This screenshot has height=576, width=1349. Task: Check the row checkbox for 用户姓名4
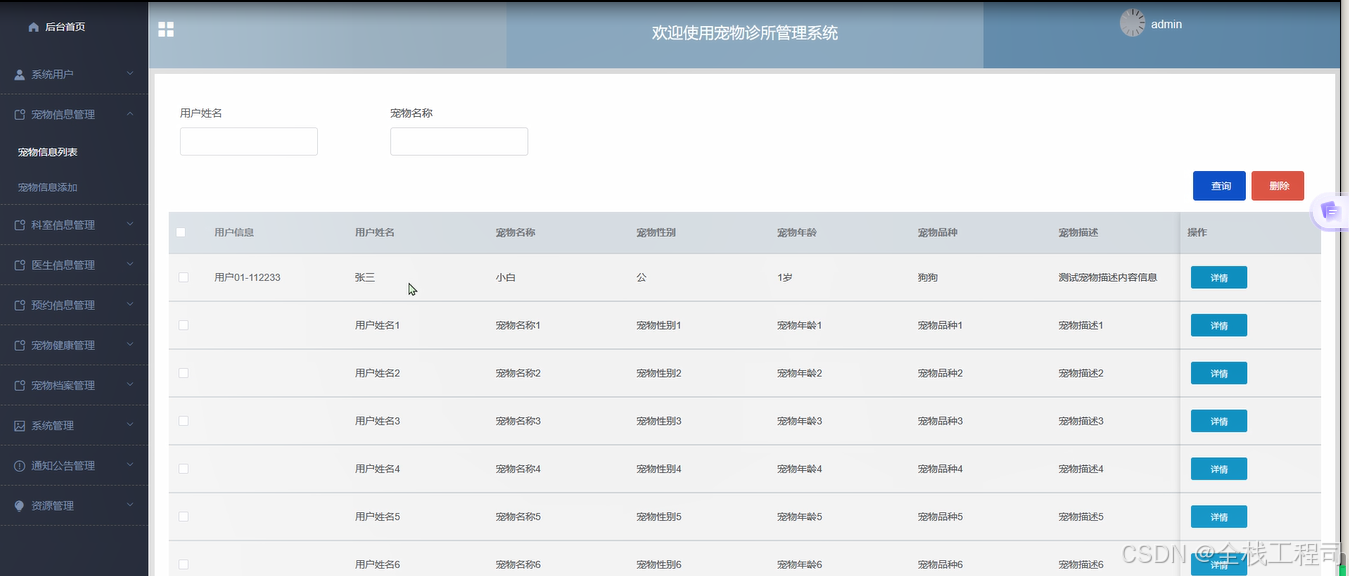pyautogui.click(x=183, y=469)
